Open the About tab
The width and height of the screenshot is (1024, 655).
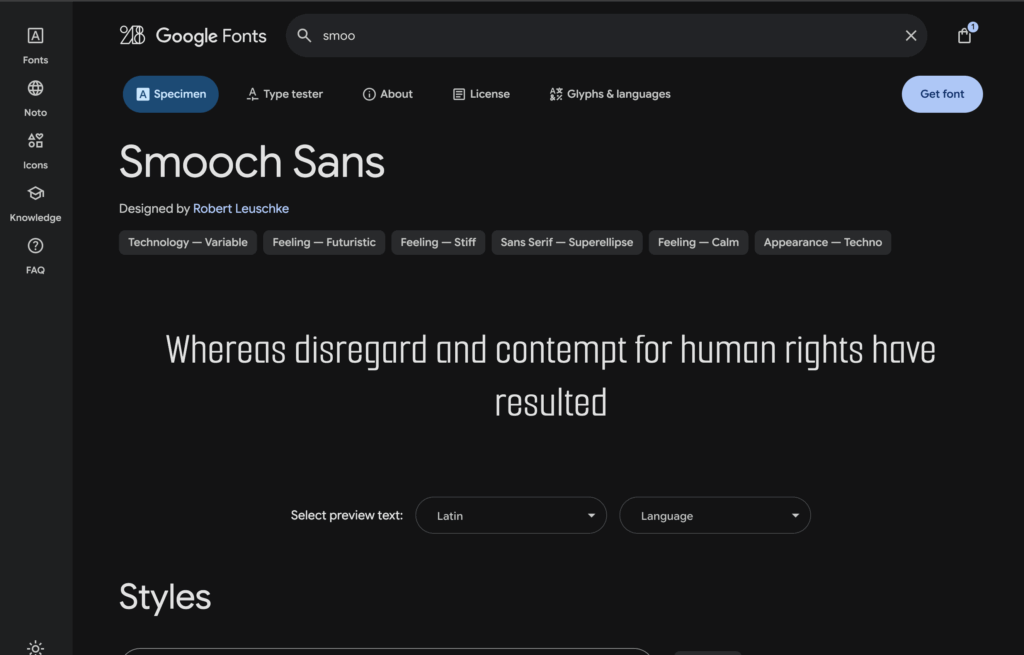(387, 94)
